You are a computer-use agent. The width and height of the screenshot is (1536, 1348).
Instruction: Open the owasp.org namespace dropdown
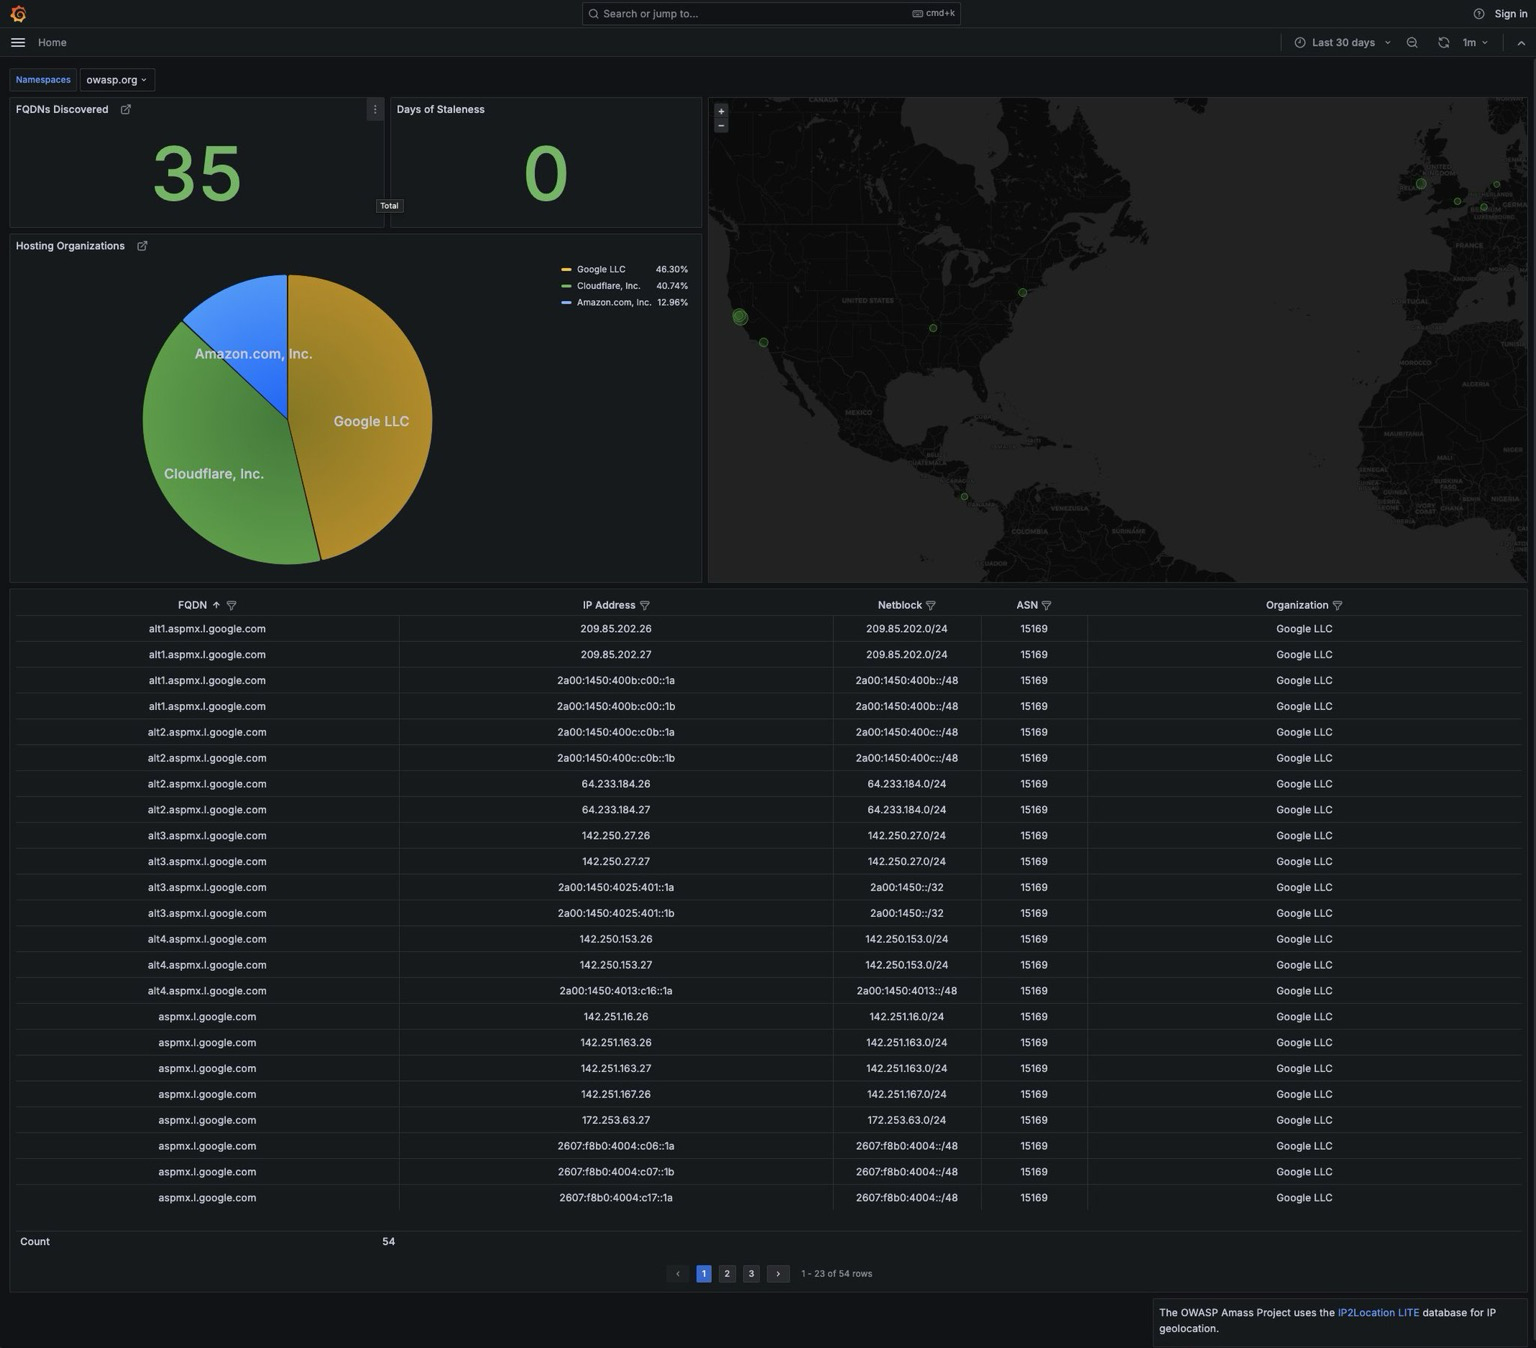[116, 80]
